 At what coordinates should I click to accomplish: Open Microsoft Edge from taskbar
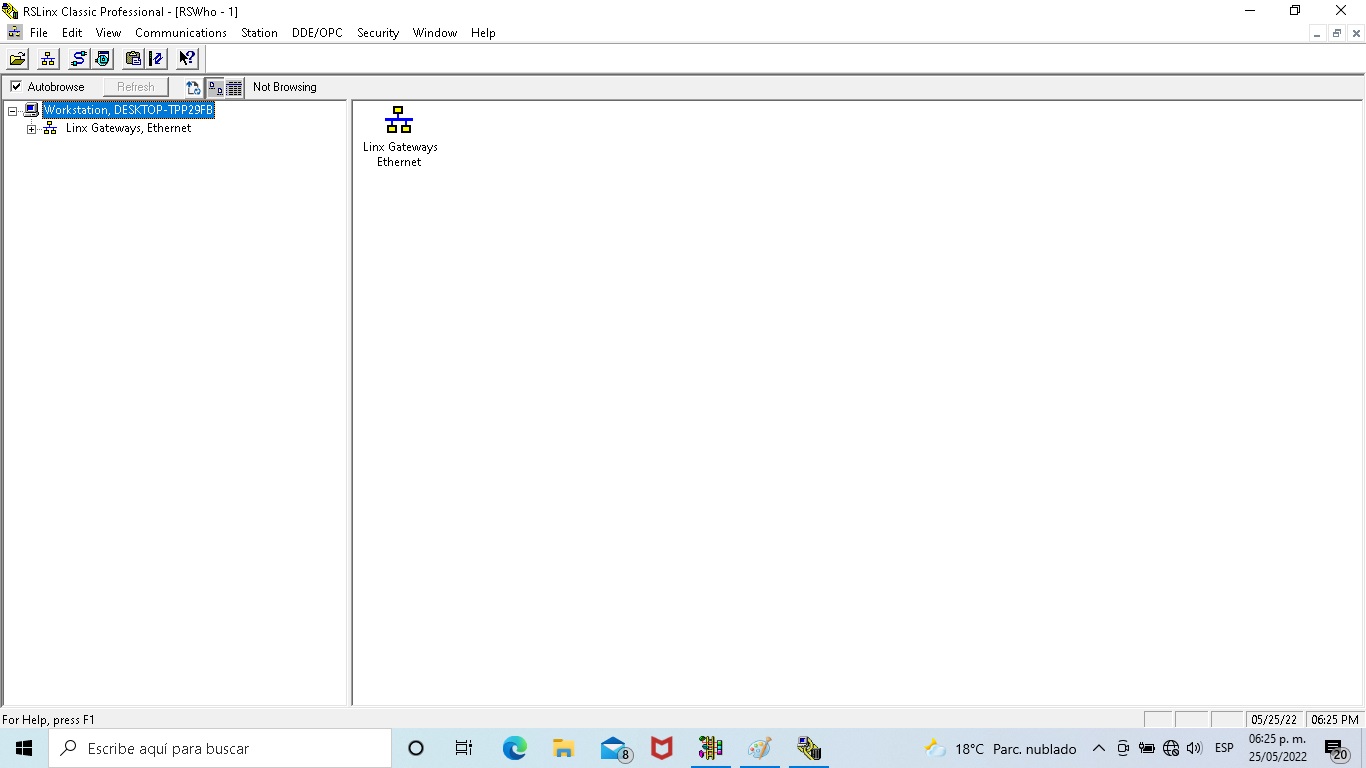(514, 748)
